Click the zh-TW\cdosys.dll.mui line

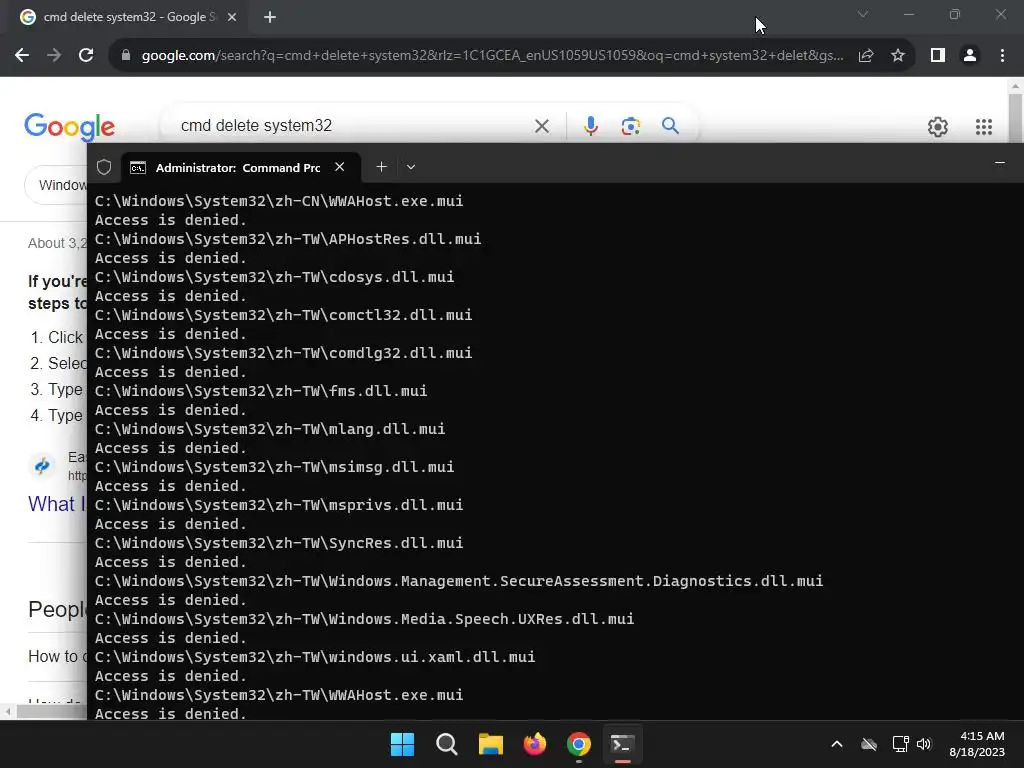(x=274, y=277)
